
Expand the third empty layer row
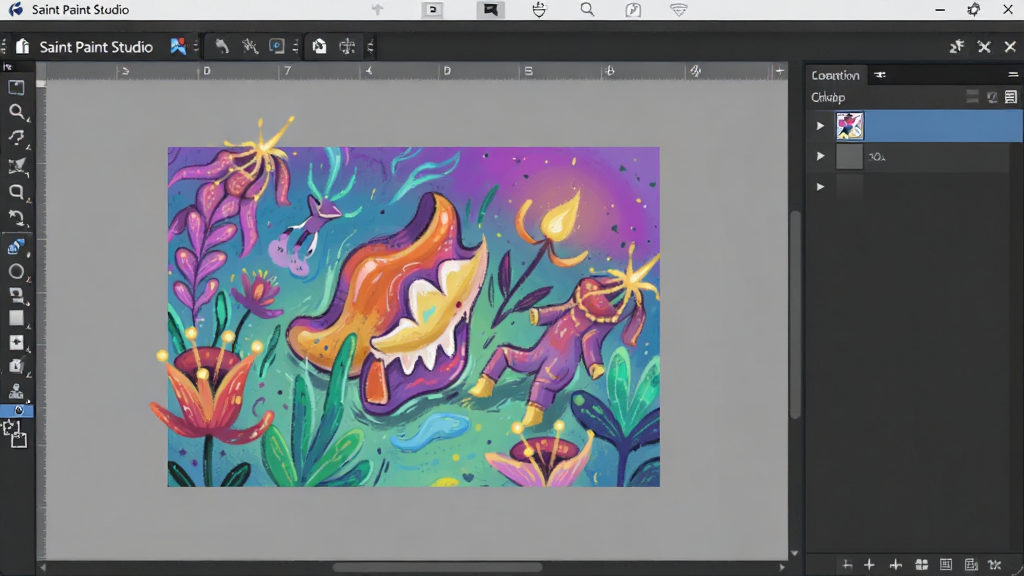(820, 187)
